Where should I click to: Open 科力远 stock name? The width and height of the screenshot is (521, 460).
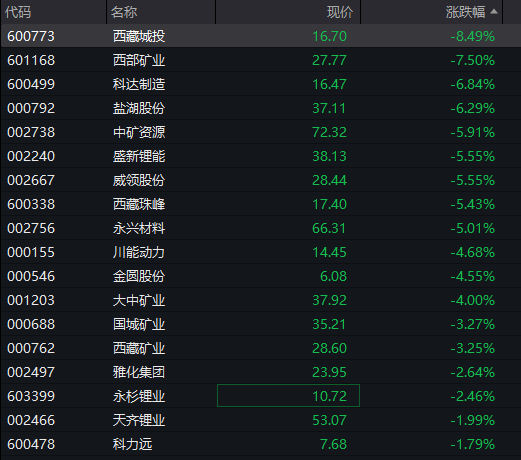click(x=132, y=444)
